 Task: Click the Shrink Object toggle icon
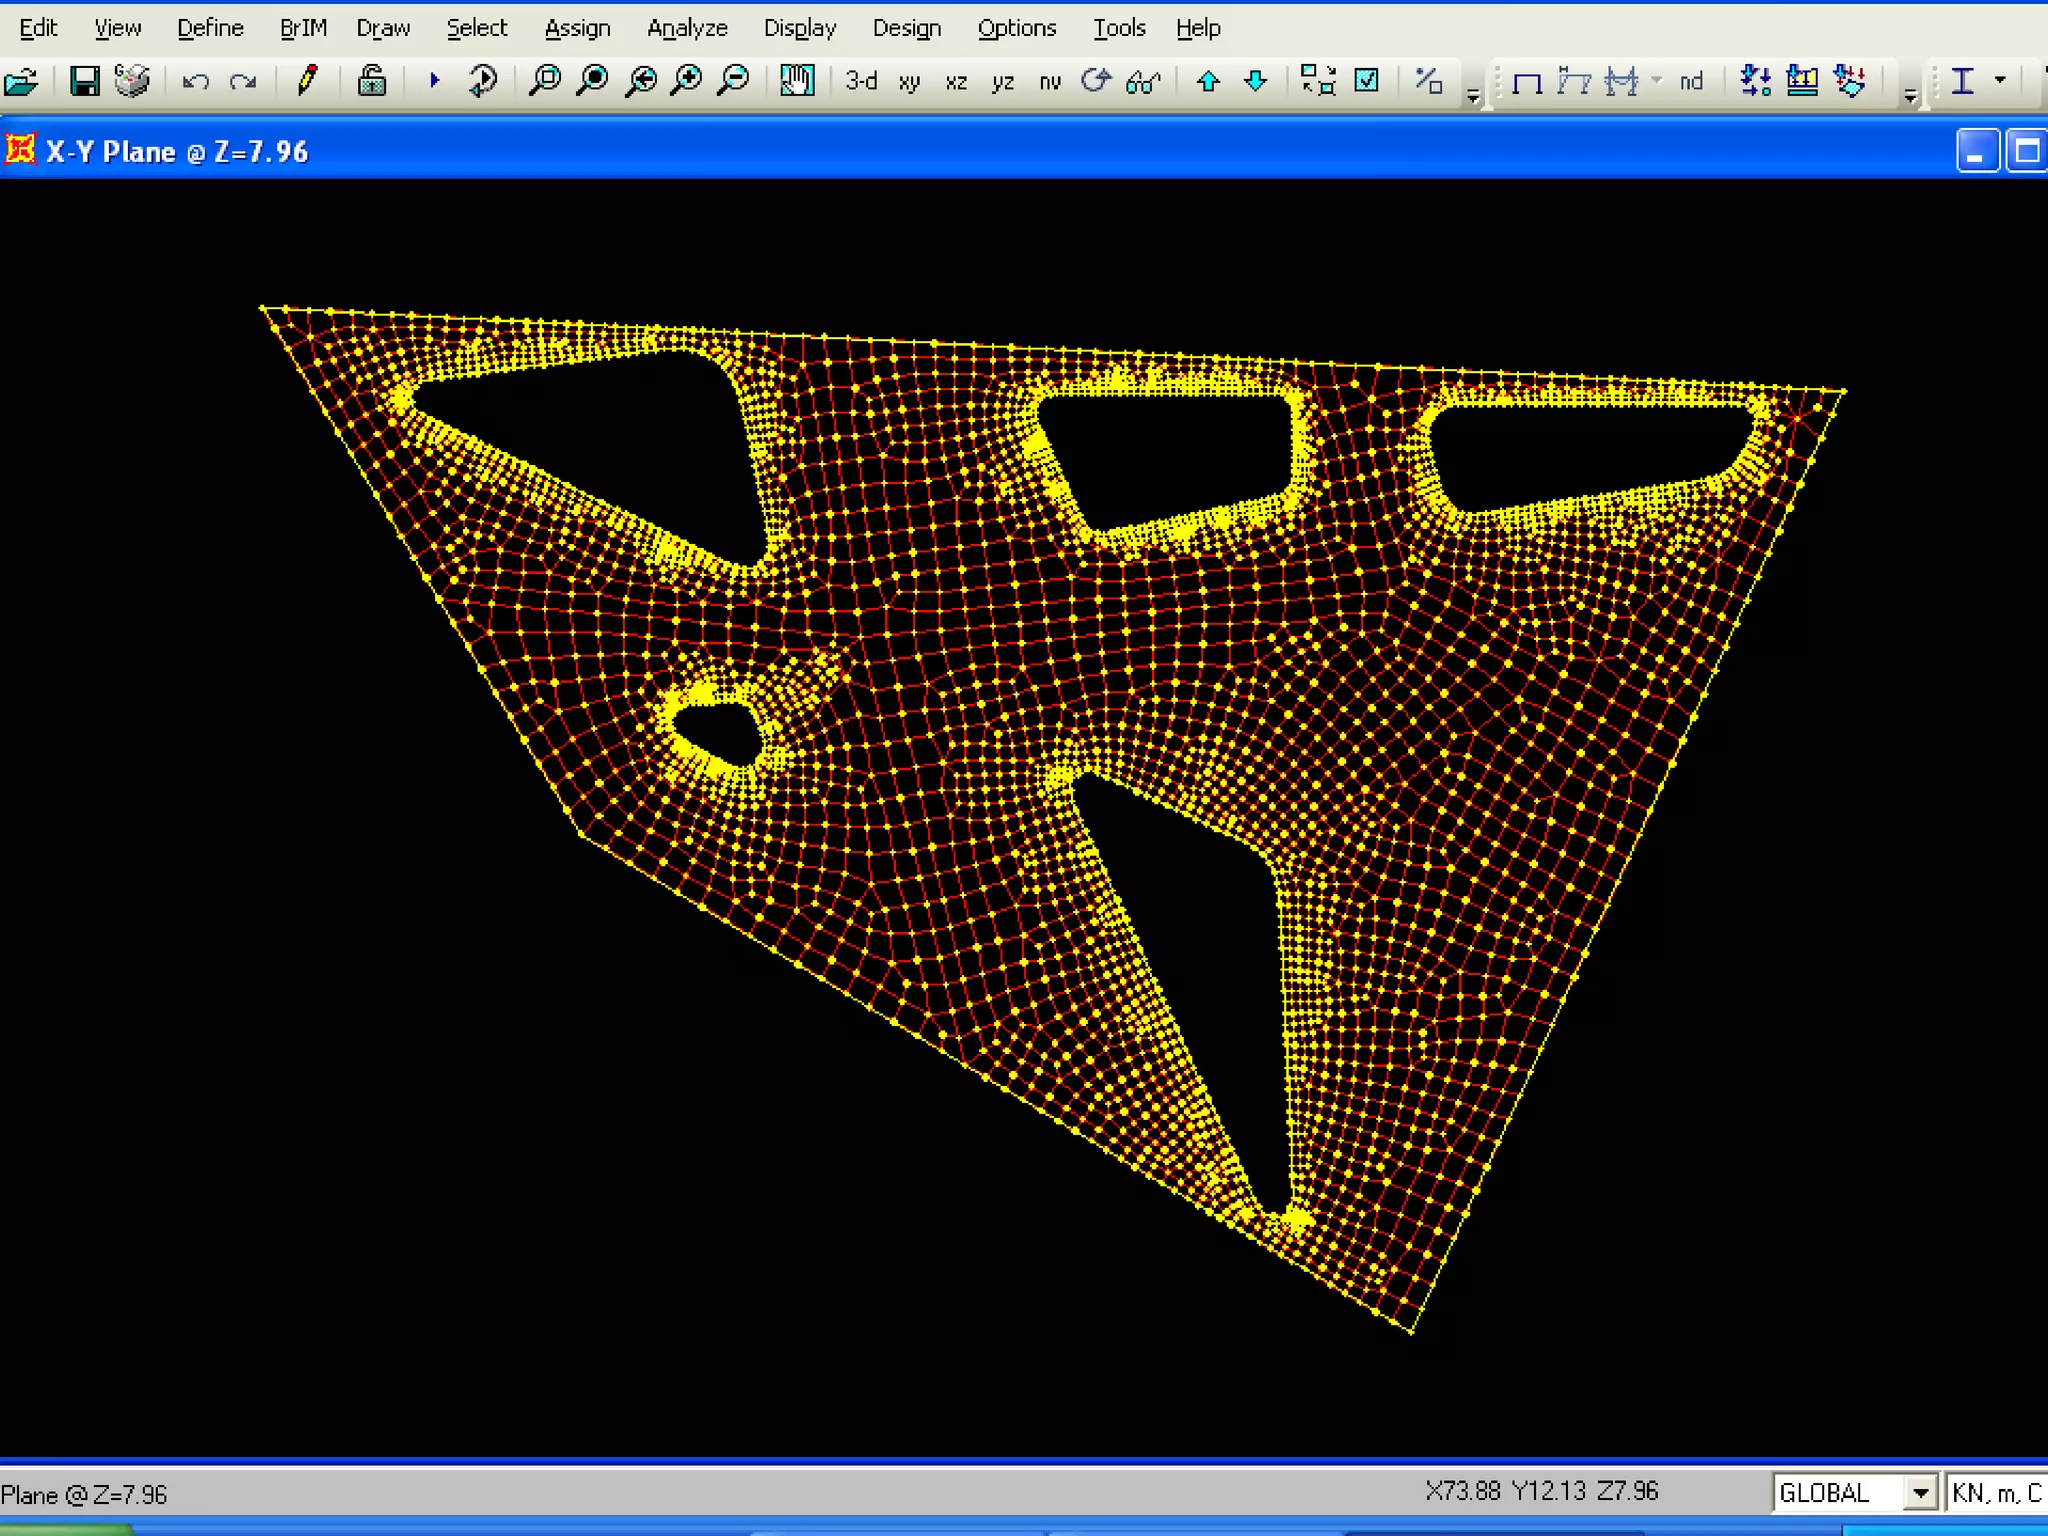[x=1318, y=81]
